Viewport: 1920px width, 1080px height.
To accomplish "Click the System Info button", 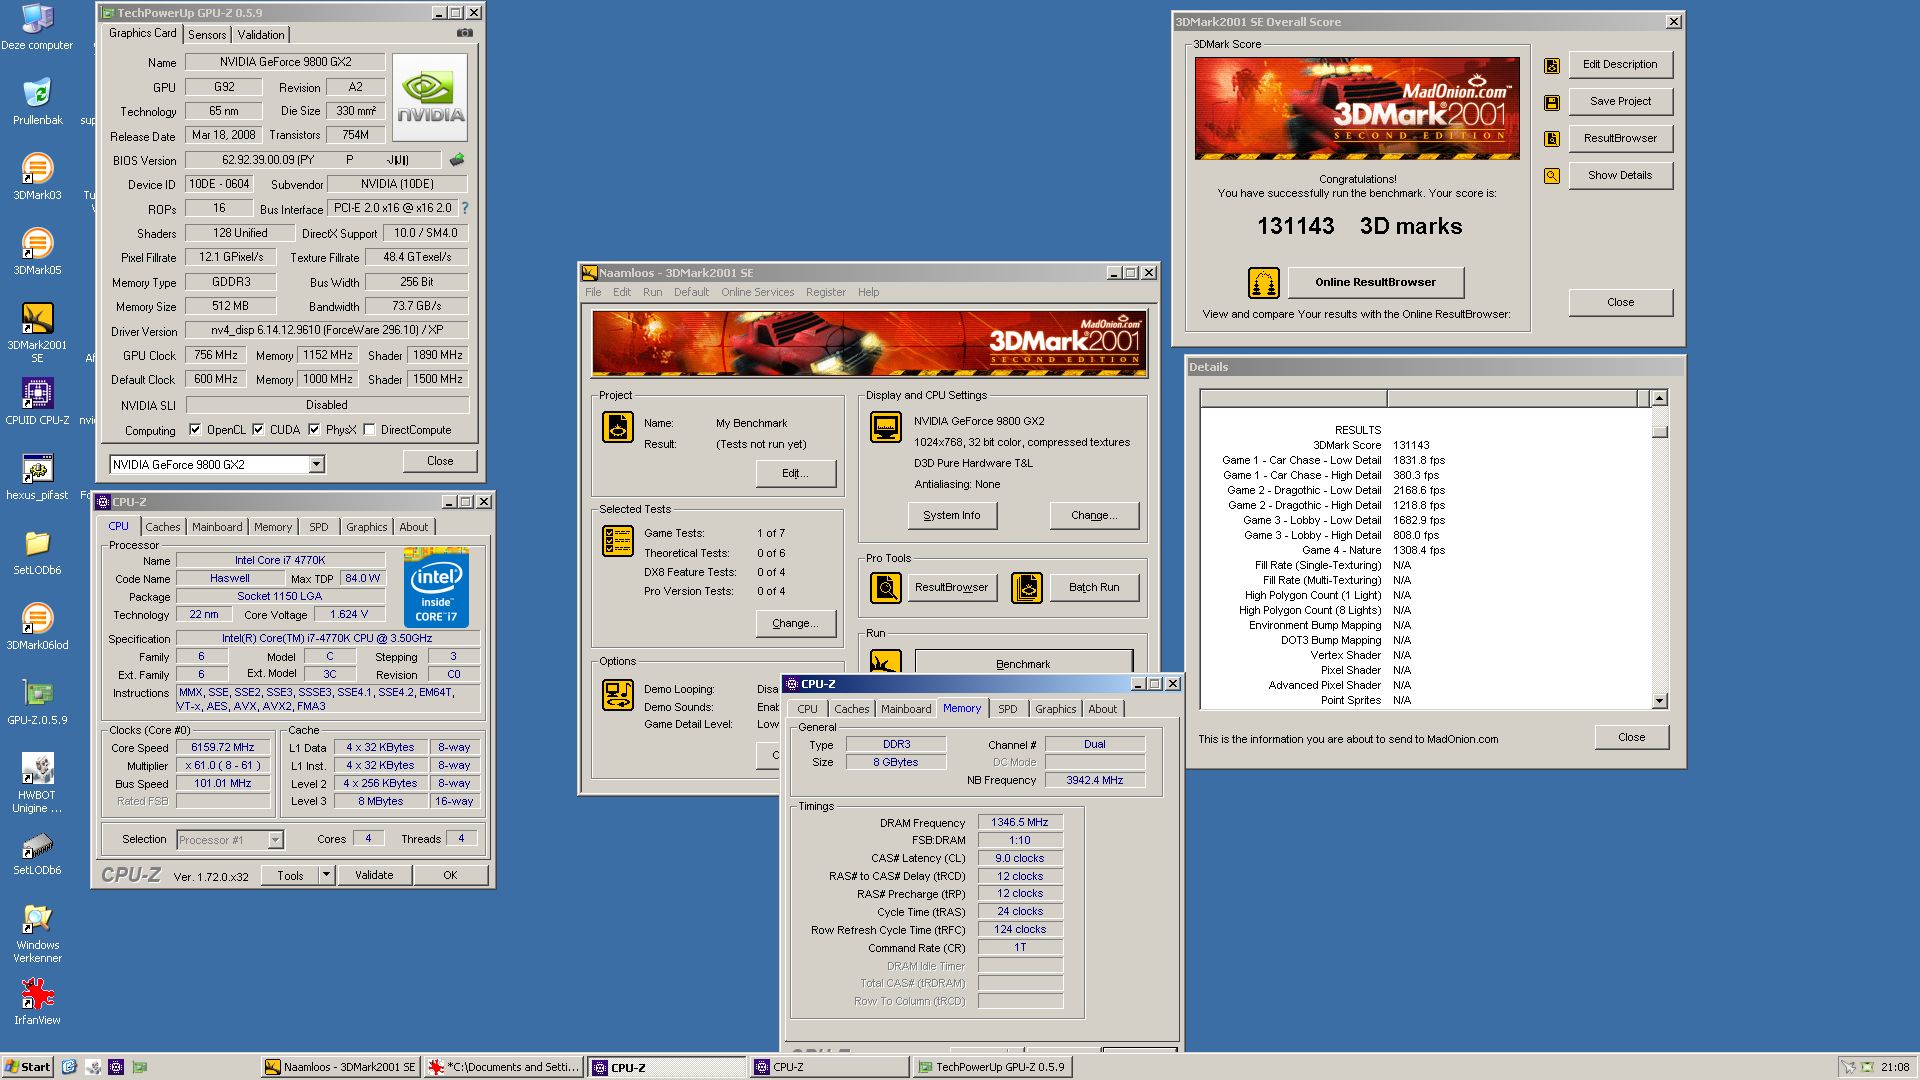I will pos(951,515).
